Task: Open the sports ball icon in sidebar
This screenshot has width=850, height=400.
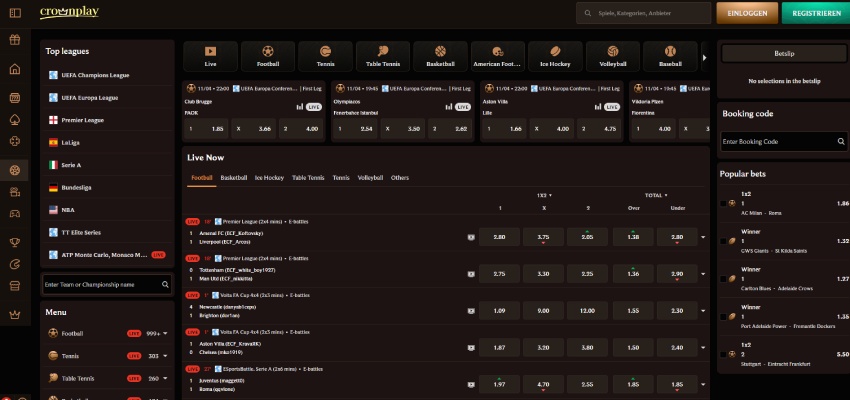Action: tap(15, 171)
